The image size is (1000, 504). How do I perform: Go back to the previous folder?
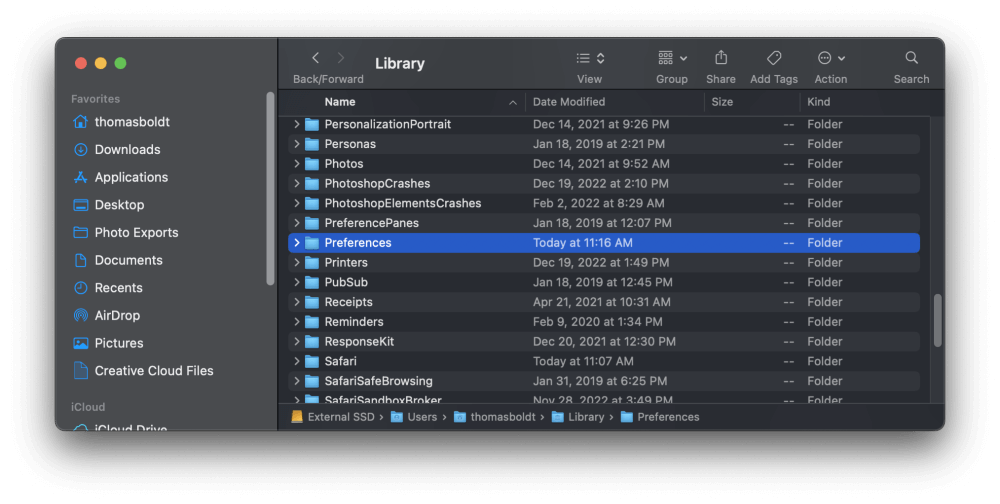tap(316, 58)
